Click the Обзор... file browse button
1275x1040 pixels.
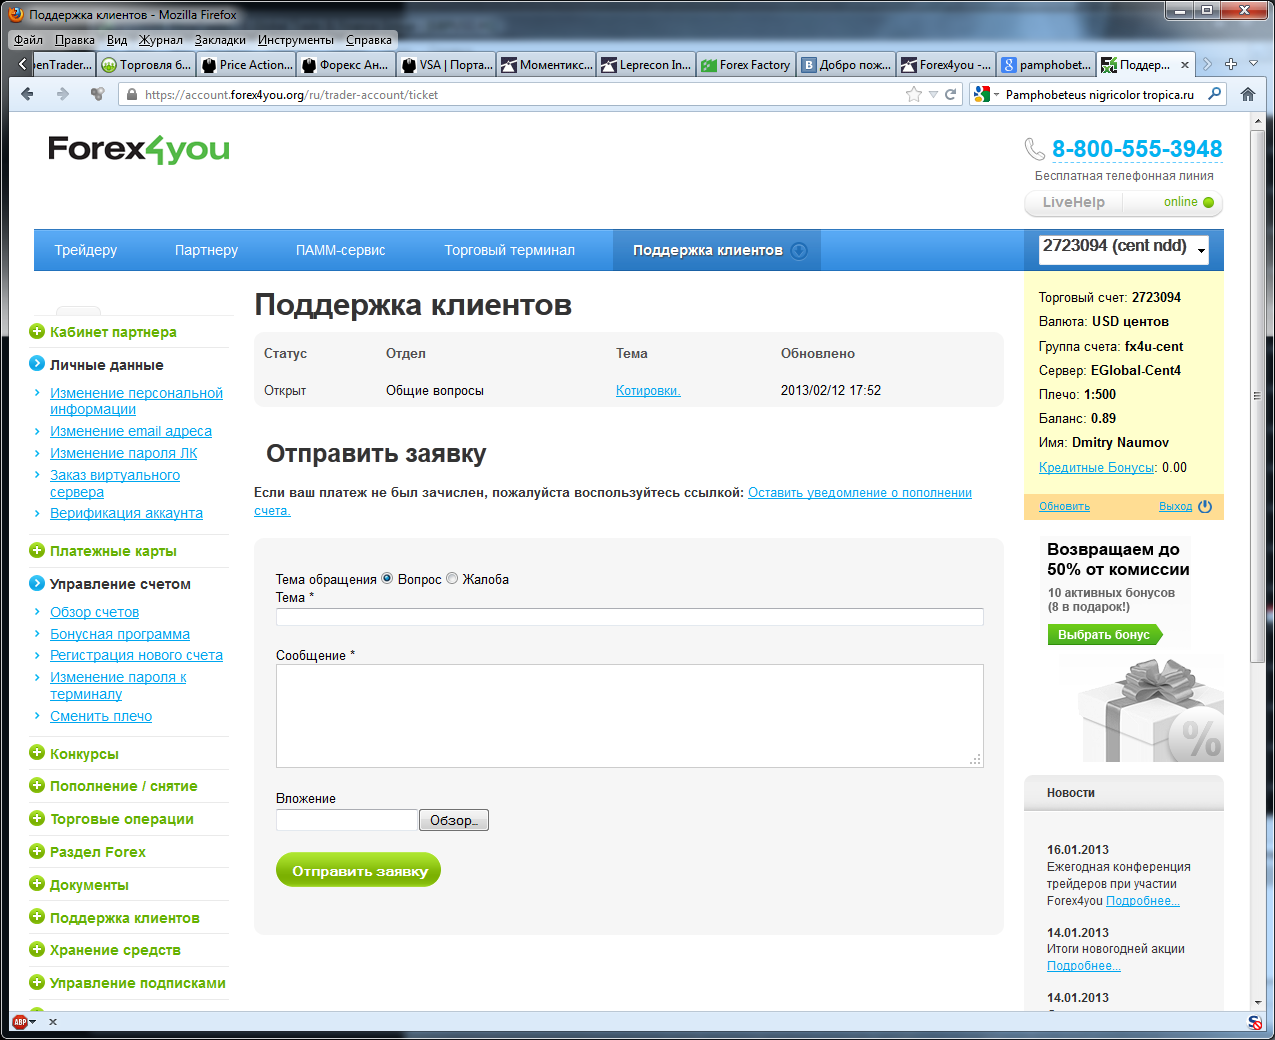coord(453,820)
